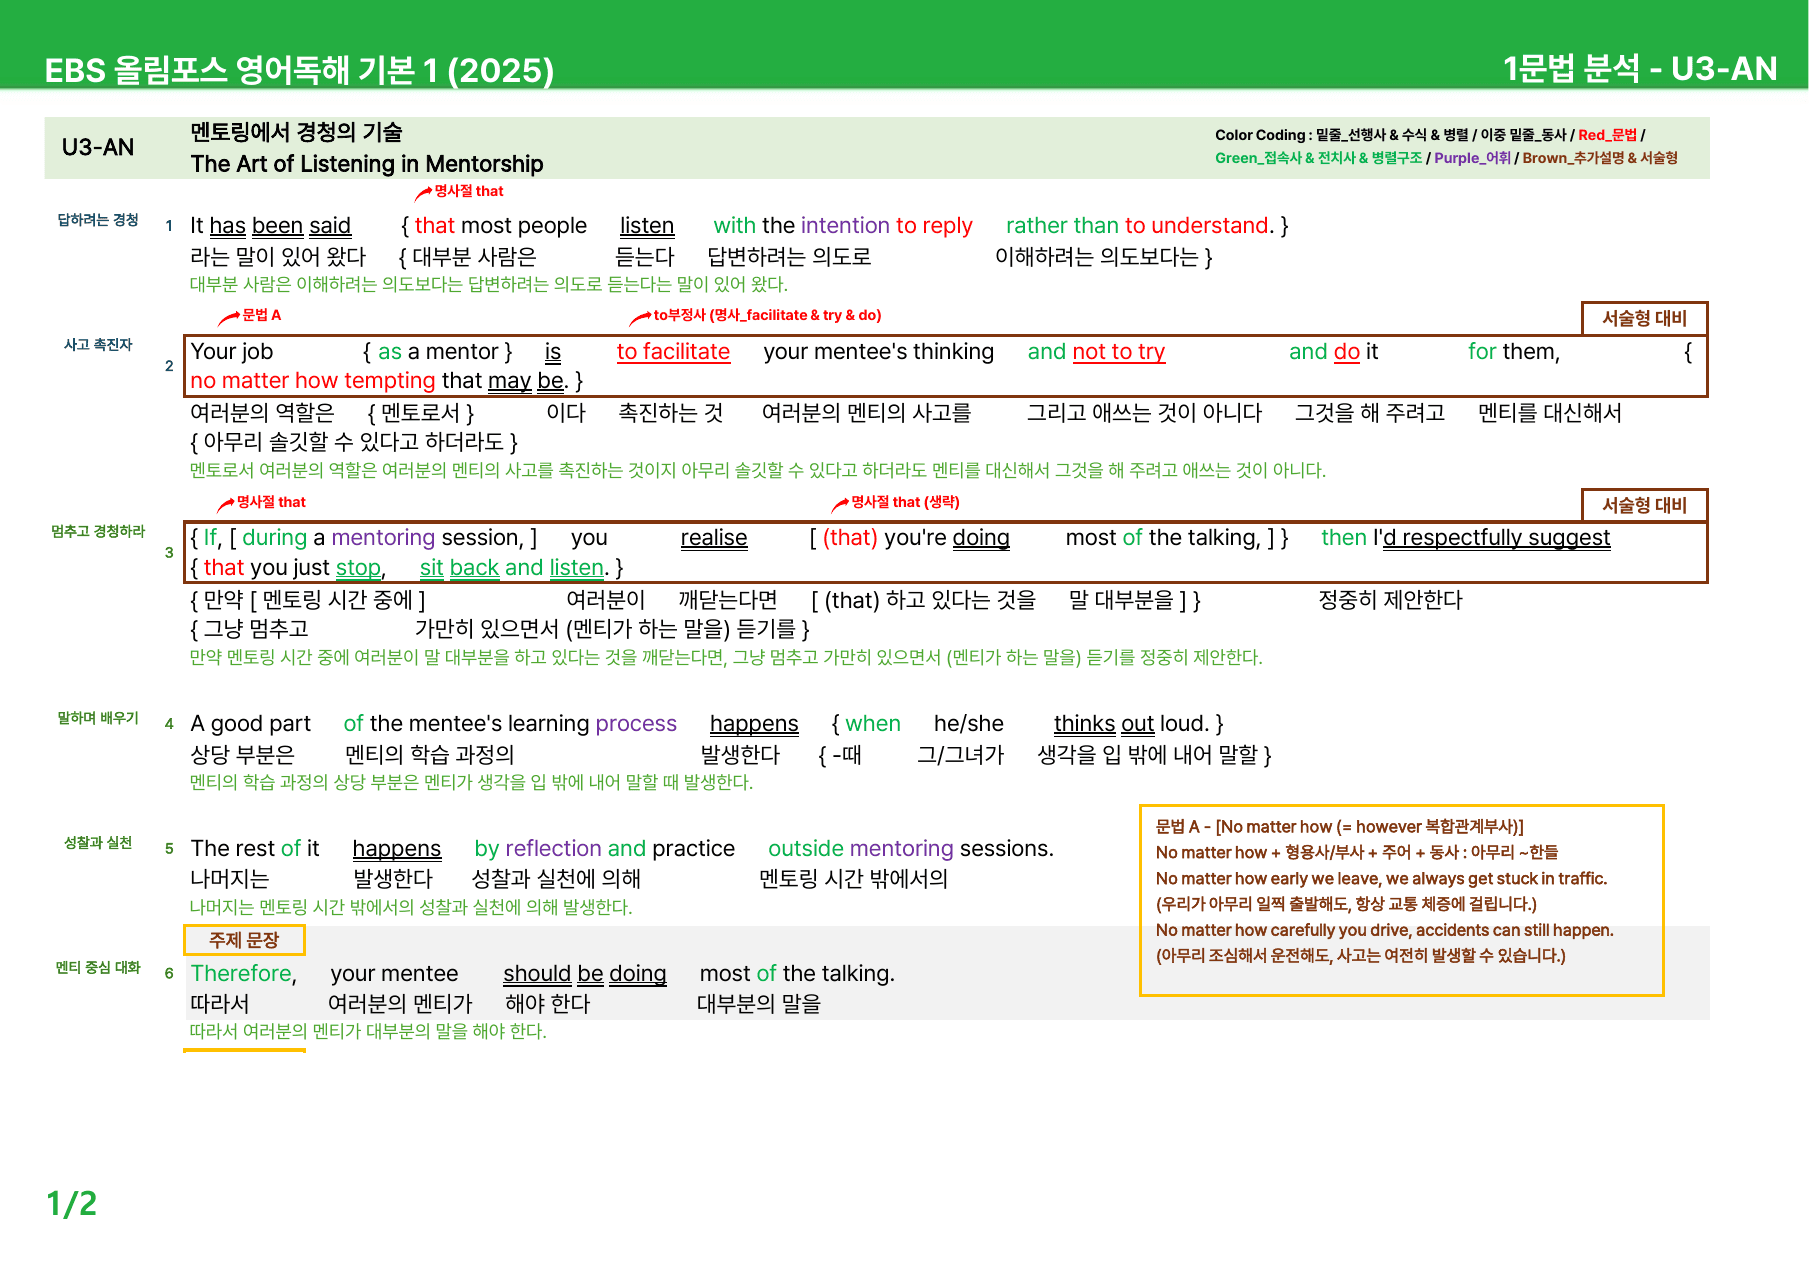Click the '1문법 분석 - U3-AN' header text
The height and width of the screenshot is (1279, 1809).
(1640, 68)
